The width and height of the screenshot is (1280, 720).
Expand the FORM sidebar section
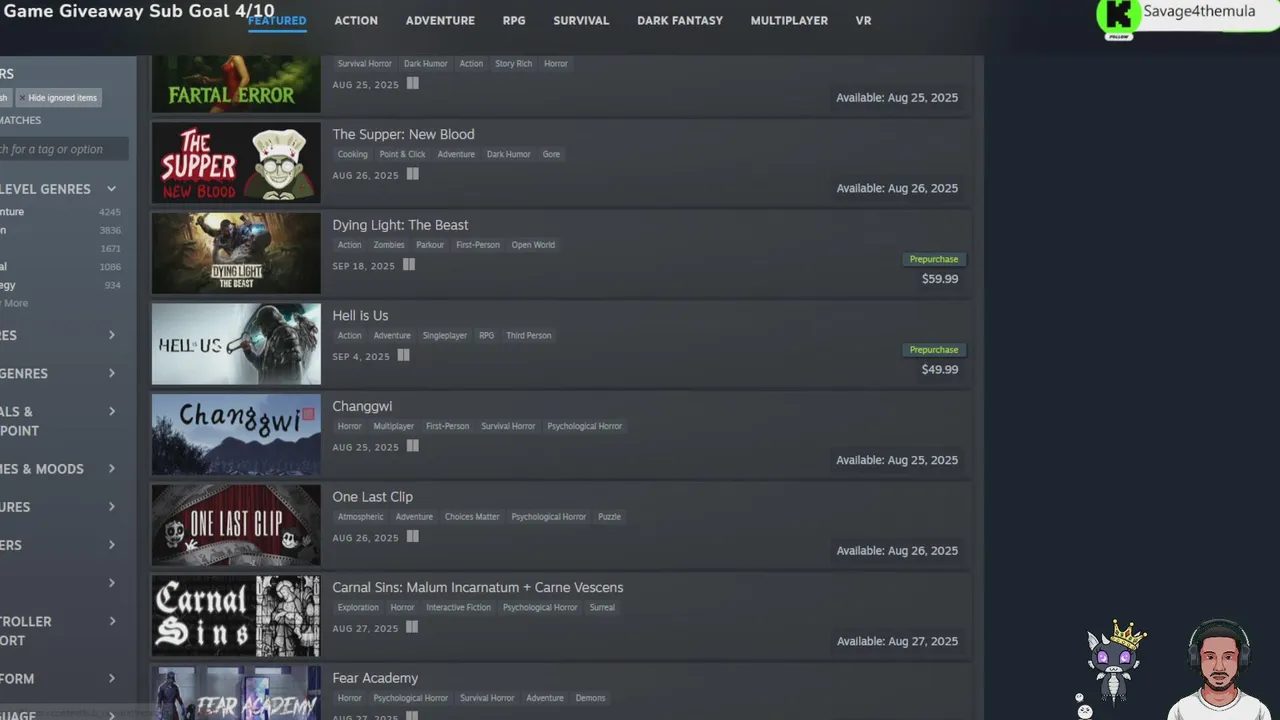(x=111, y=679)
